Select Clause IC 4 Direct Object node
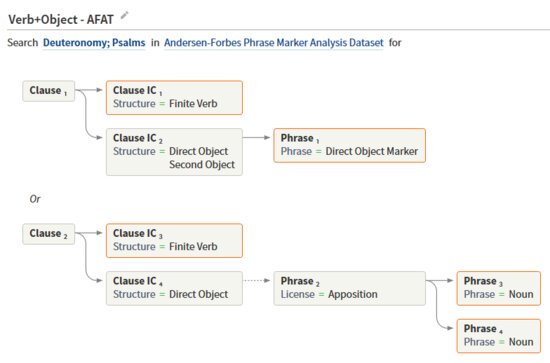The image size is (550, 363). 174,288
